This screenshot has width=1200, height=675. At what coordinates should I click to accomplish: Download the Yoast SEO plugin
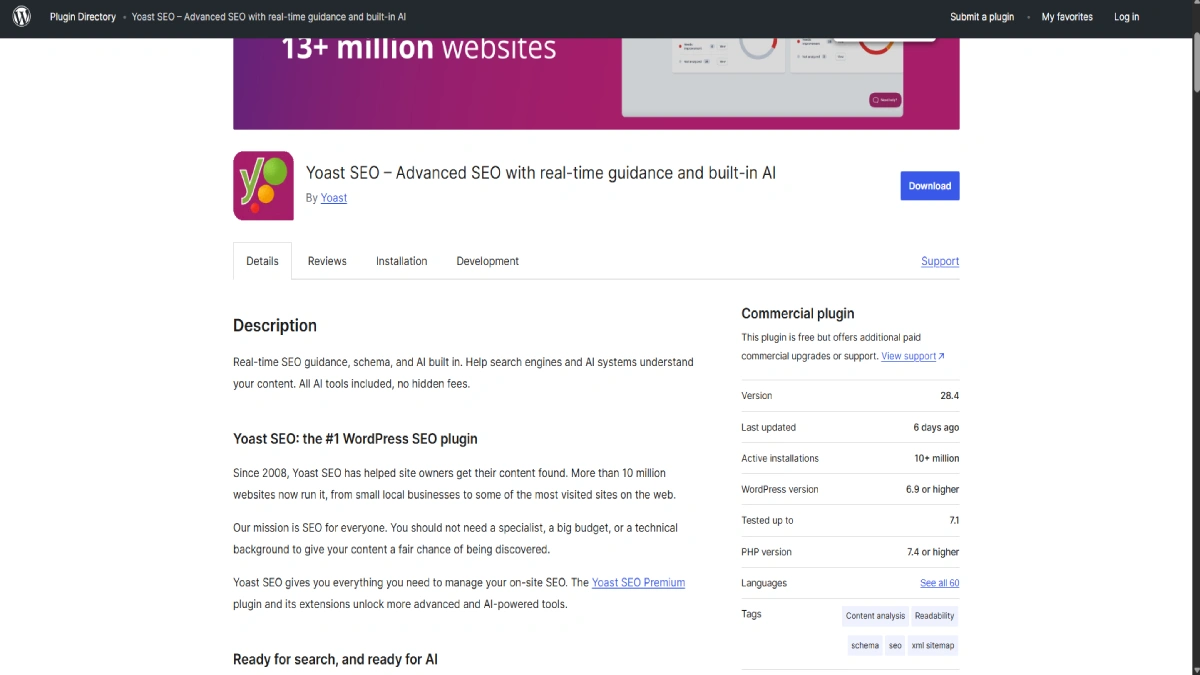[x=930, y=186]
